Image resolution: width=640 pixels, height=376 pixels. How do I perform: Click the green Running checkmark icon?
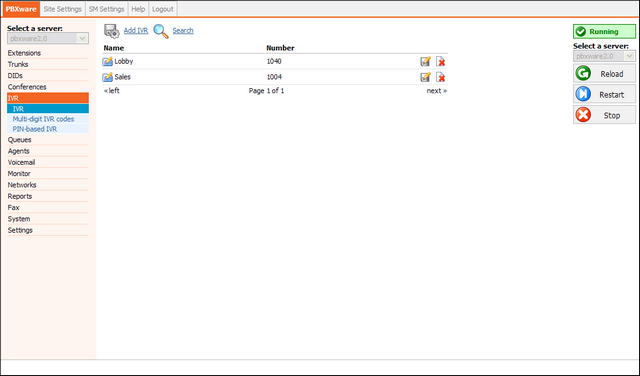coord(580,31)
